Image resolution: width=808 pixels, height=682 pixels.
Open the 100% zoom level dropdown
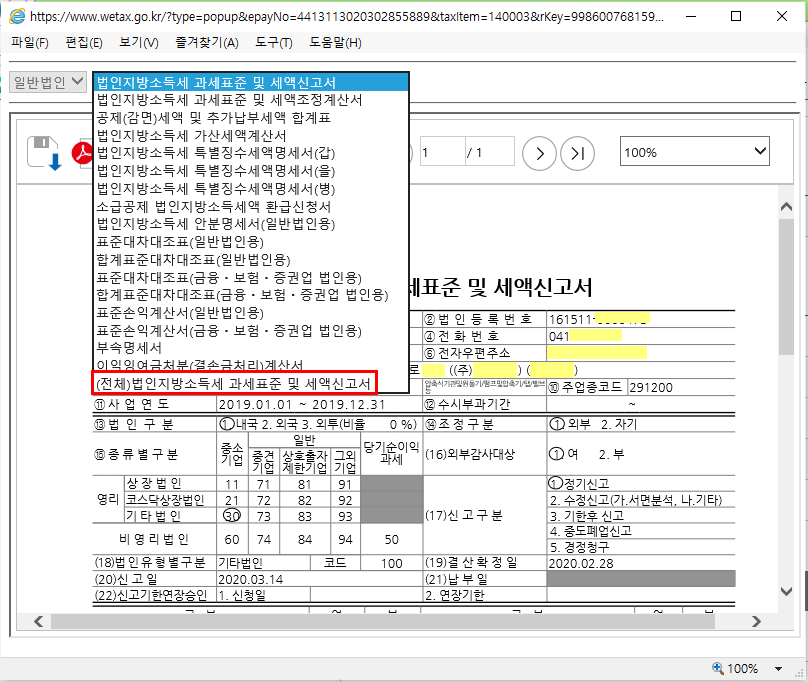(694, 151)
